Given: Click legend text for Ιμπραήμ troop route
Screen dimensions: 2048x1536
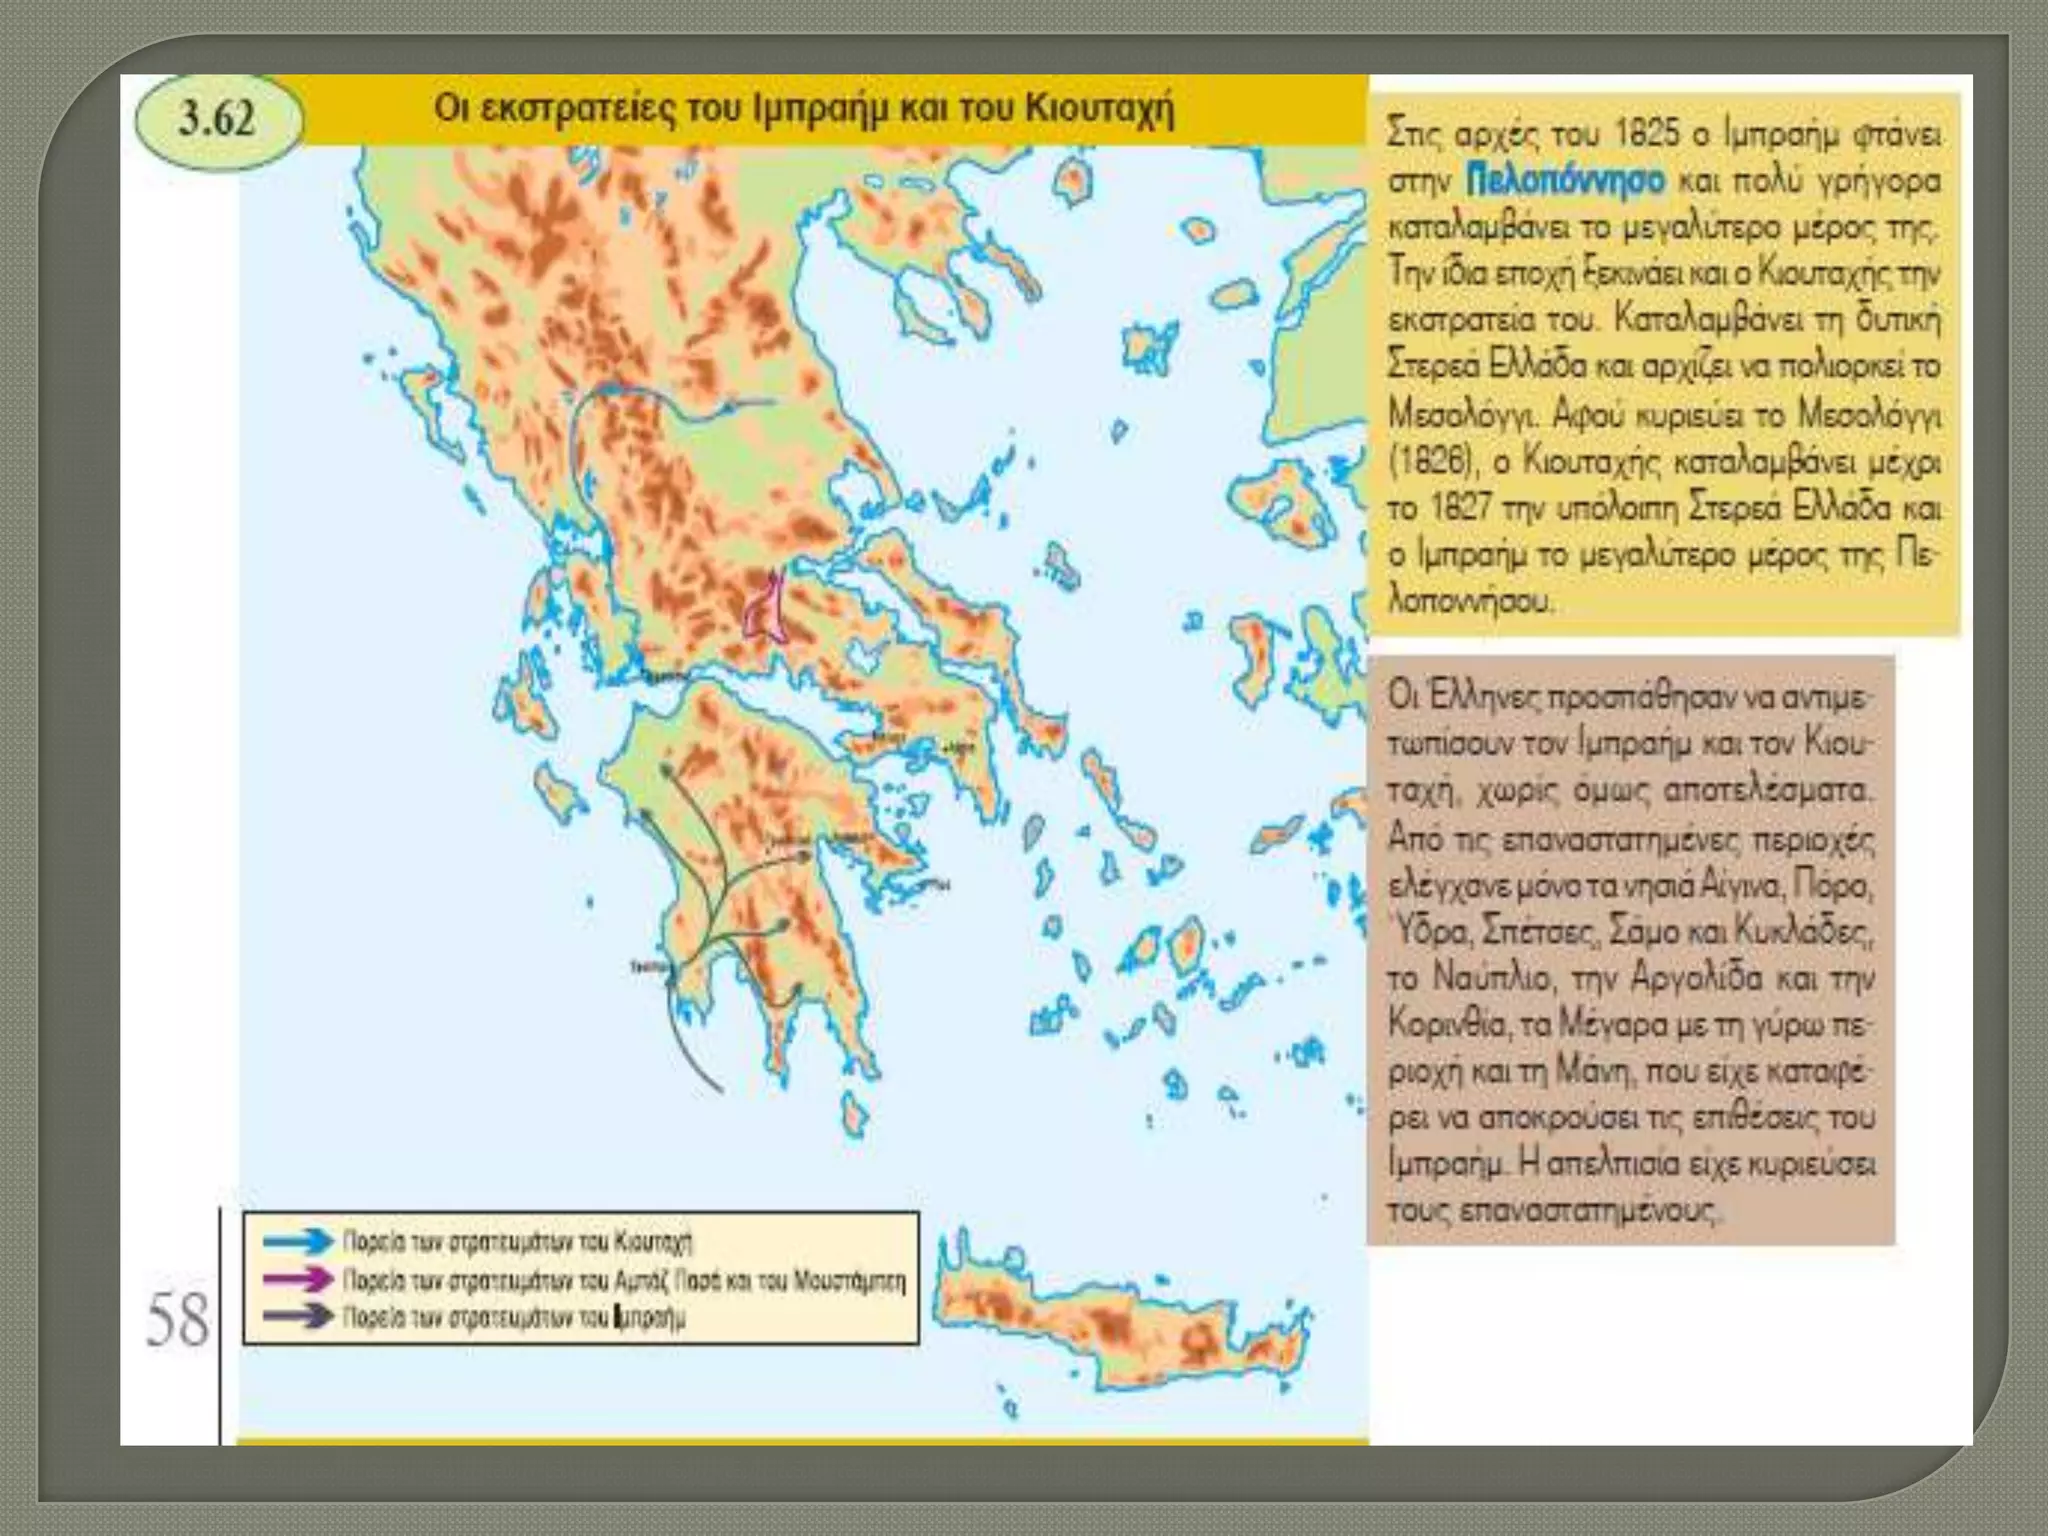Looking at the screenshot, I should 514,1318.
